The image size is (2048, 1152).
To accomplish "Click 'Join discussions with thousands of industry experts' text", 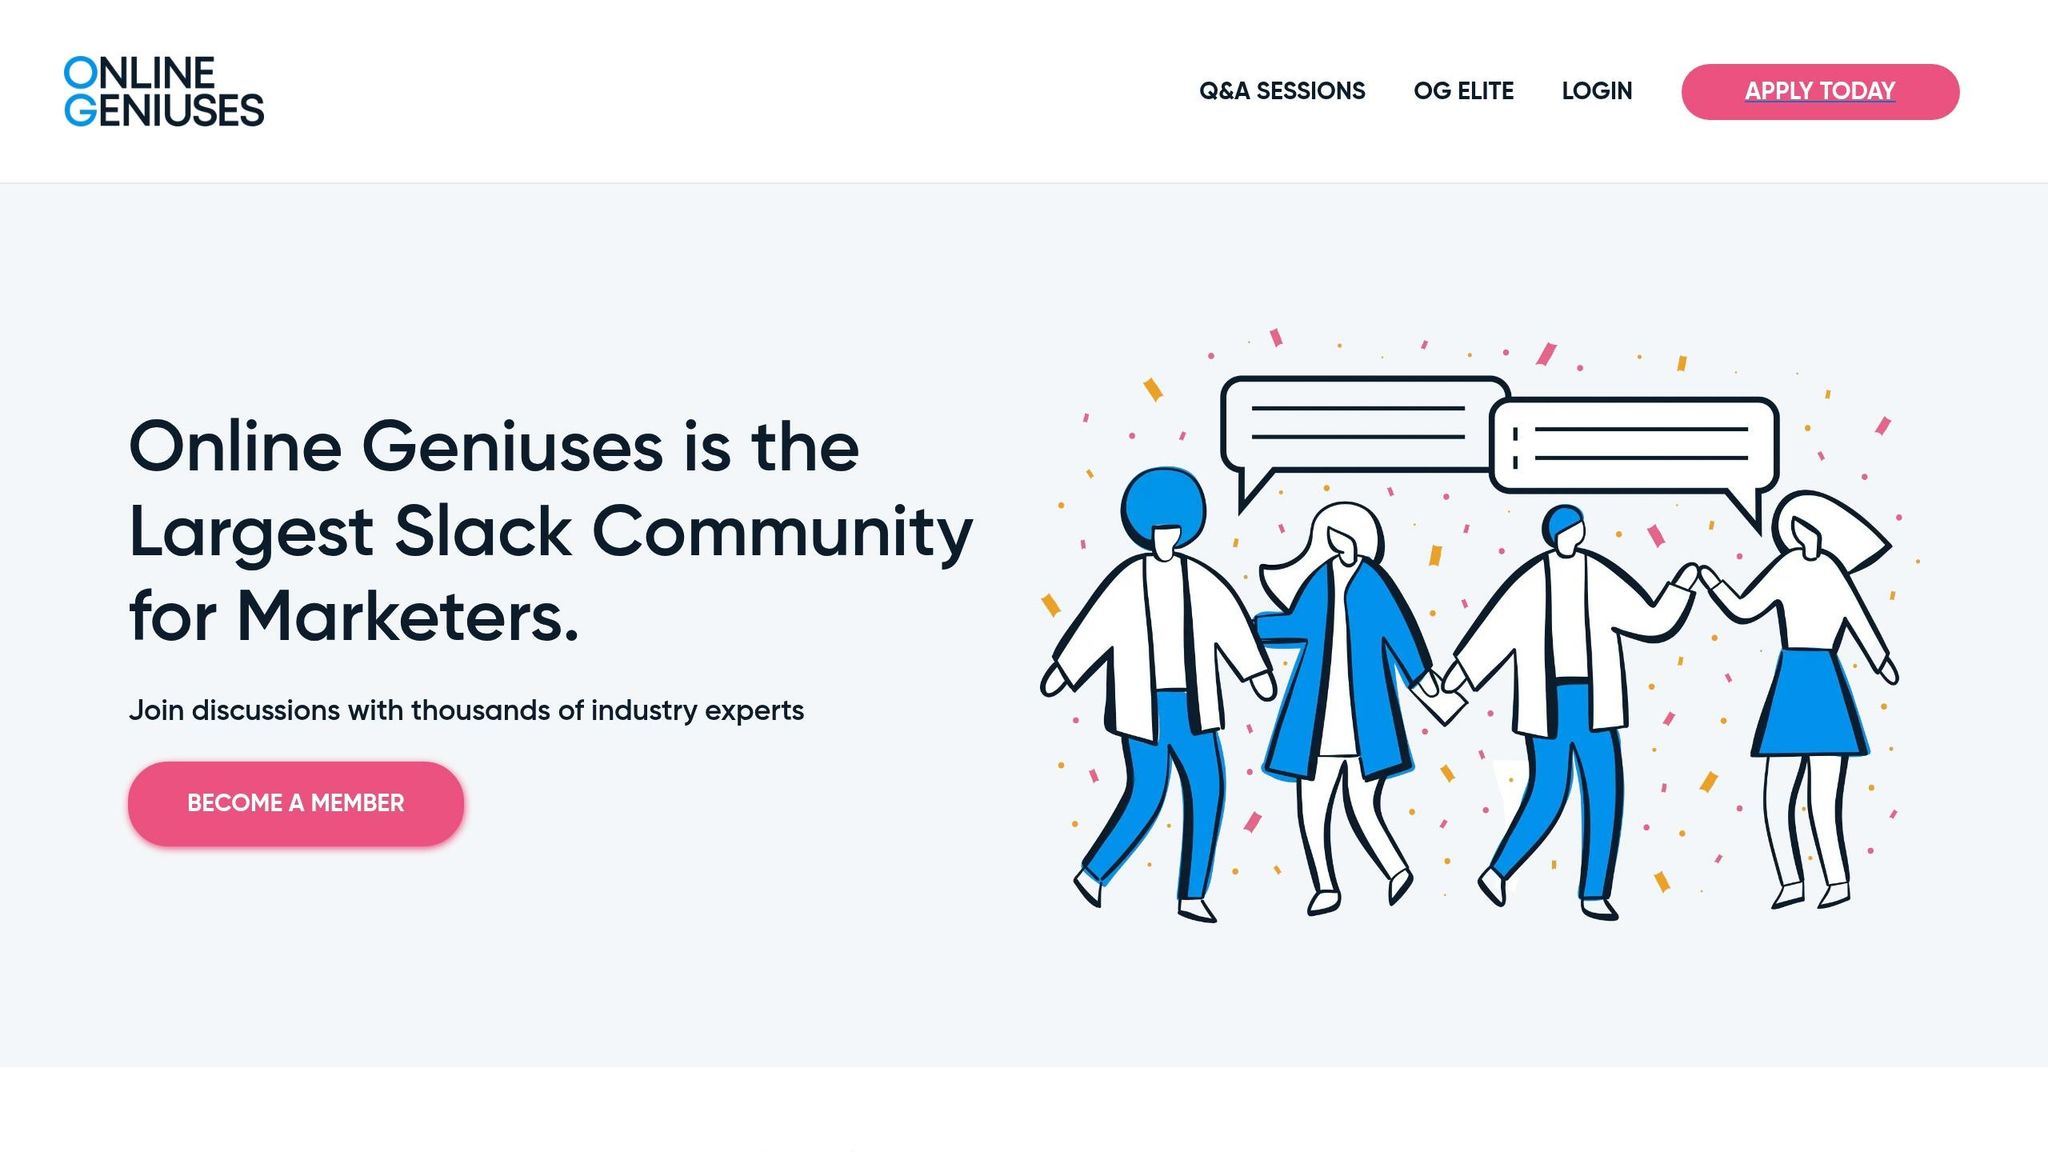I will pos(466,710).
